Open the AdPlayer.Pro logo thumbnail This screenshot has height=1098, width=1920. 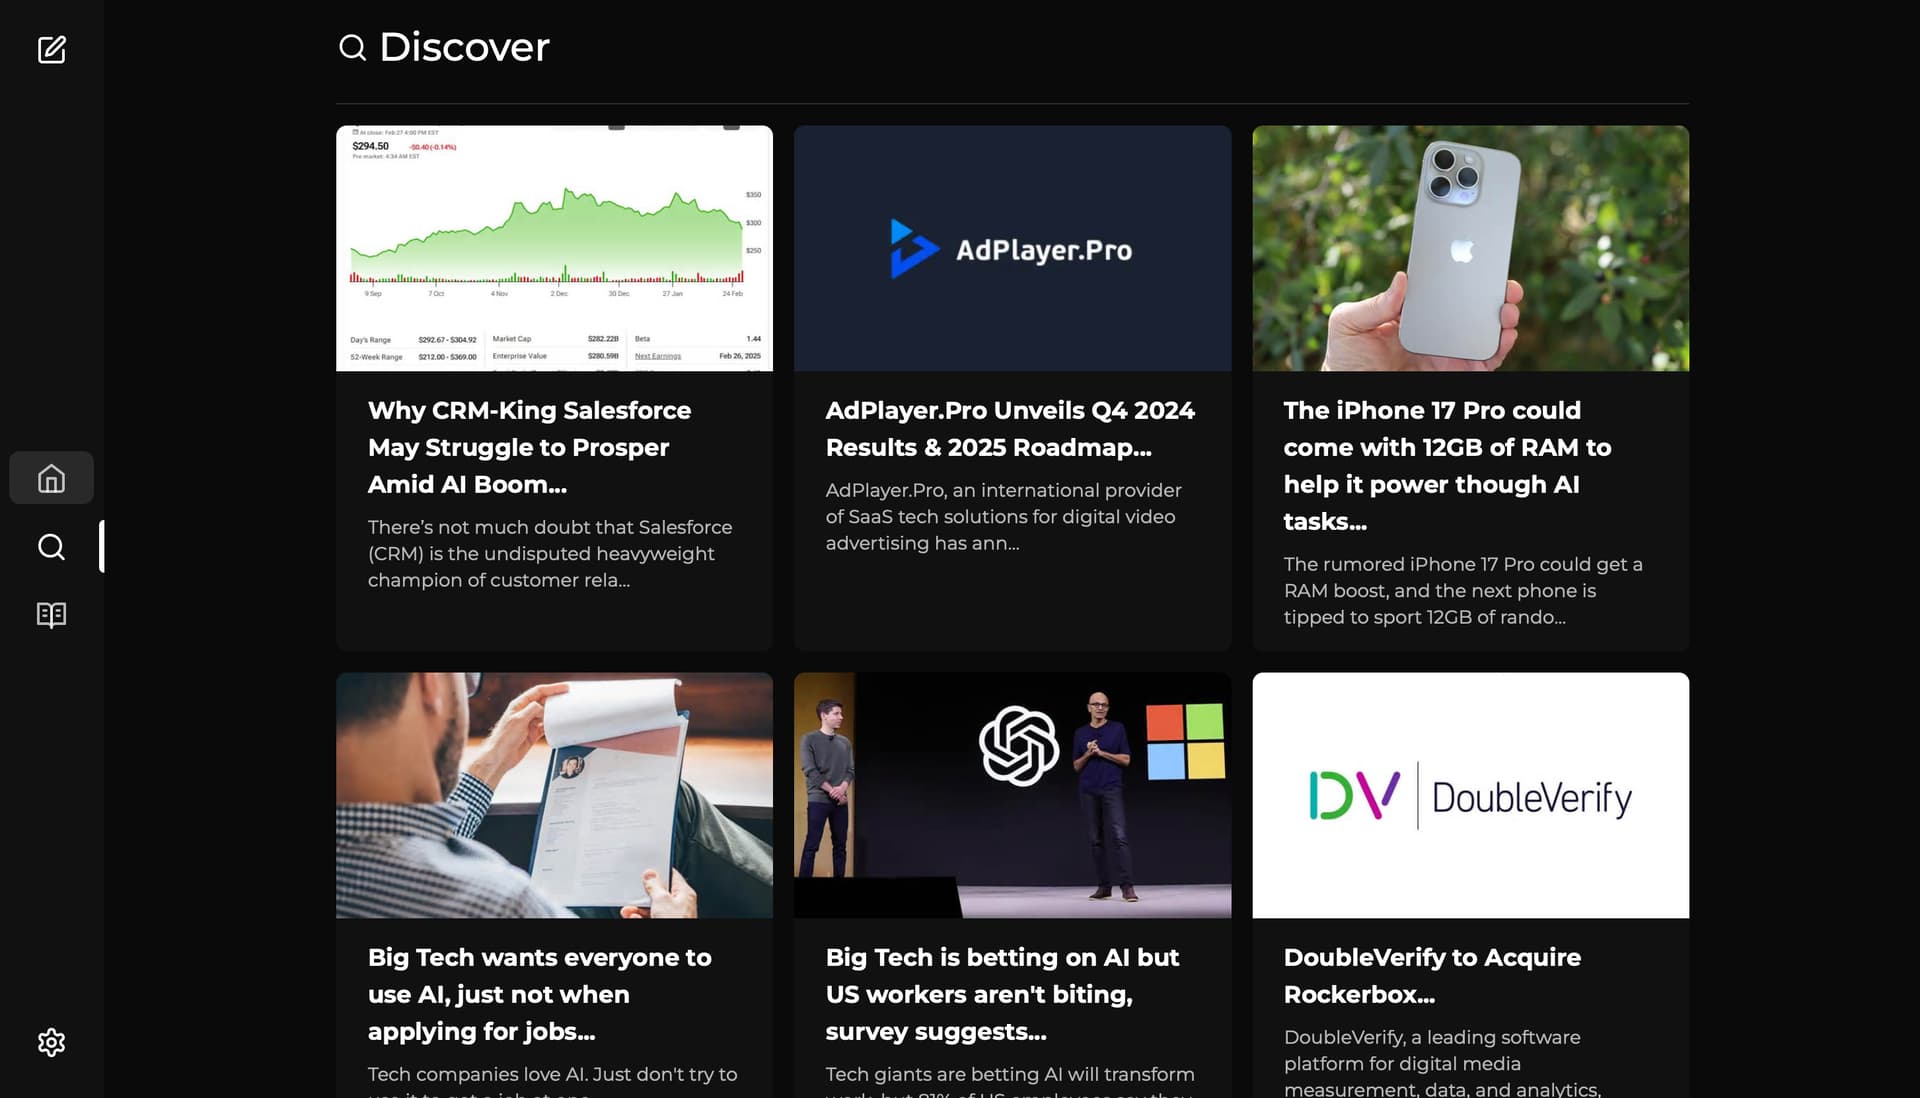tap(1012, 248)
